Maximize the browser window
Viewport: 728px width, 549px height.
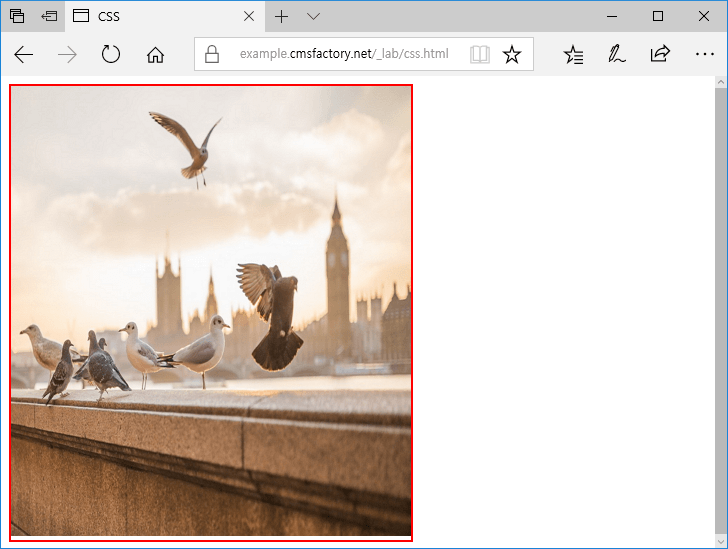(x=657, y=16)
